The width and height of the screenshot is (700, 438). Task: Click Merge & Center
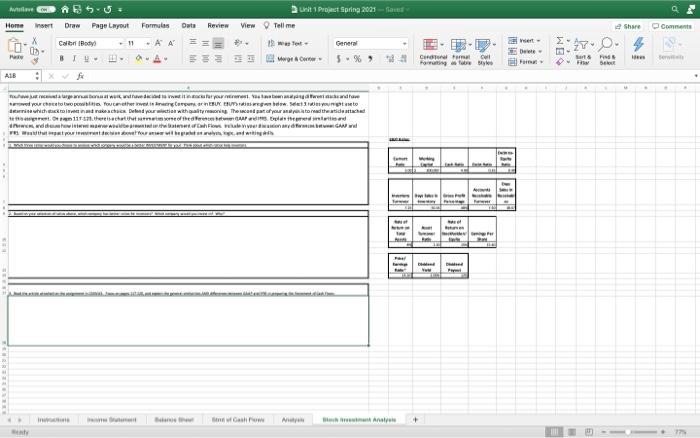[294, 58]
